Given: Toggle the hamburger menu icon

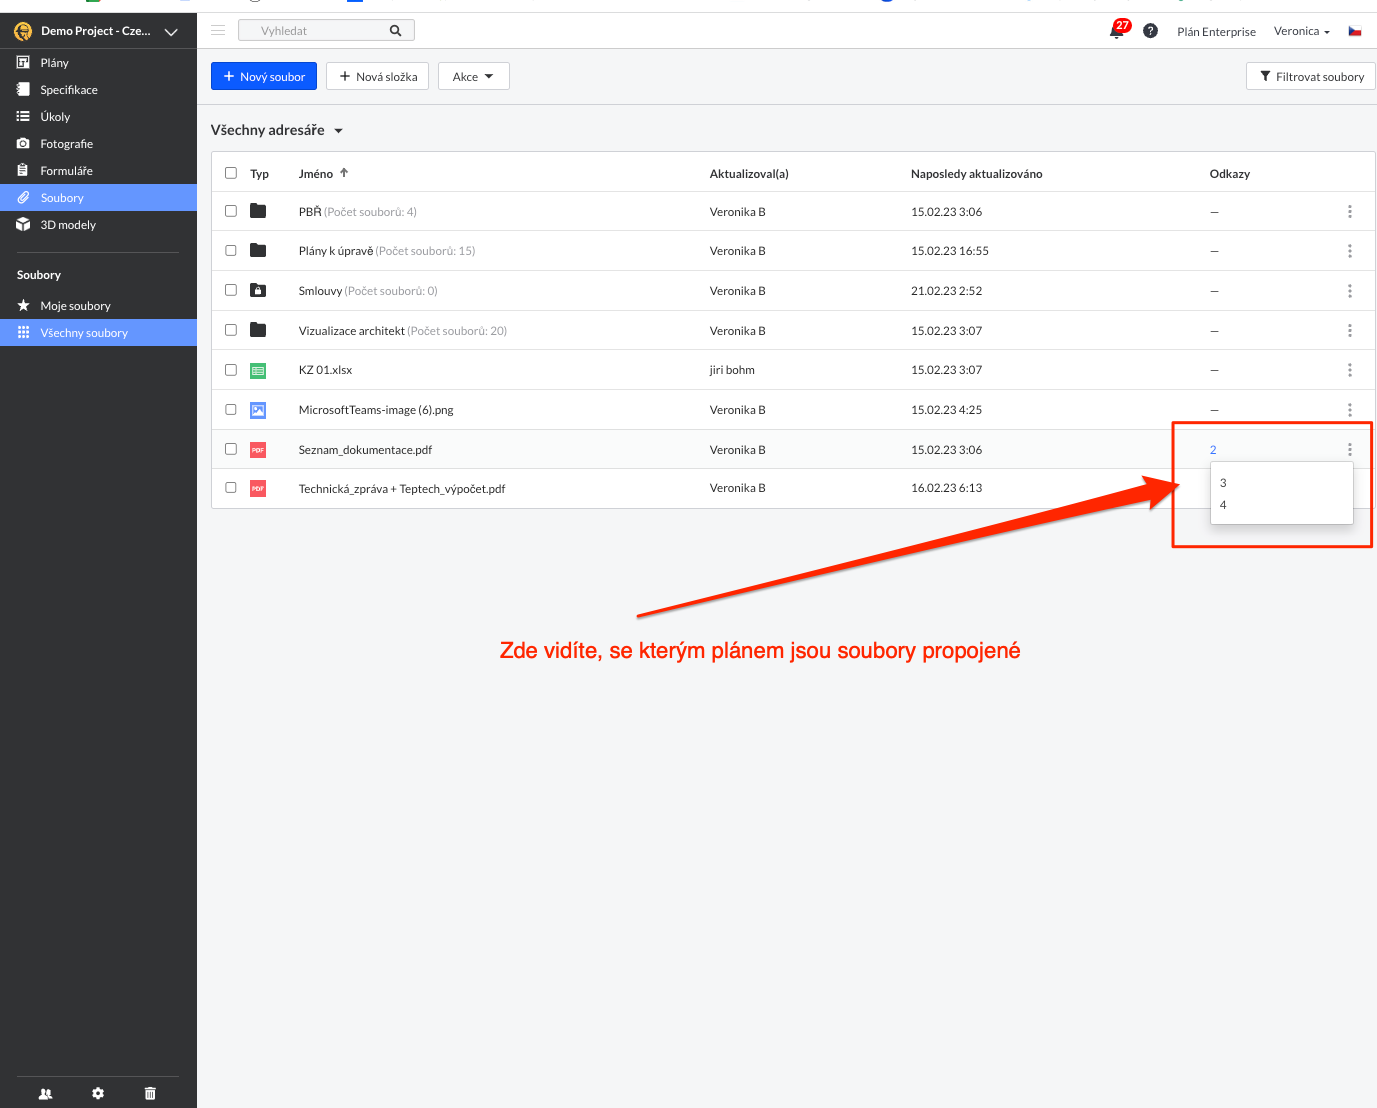Looking at the screenshot, I should click(218, 31).
